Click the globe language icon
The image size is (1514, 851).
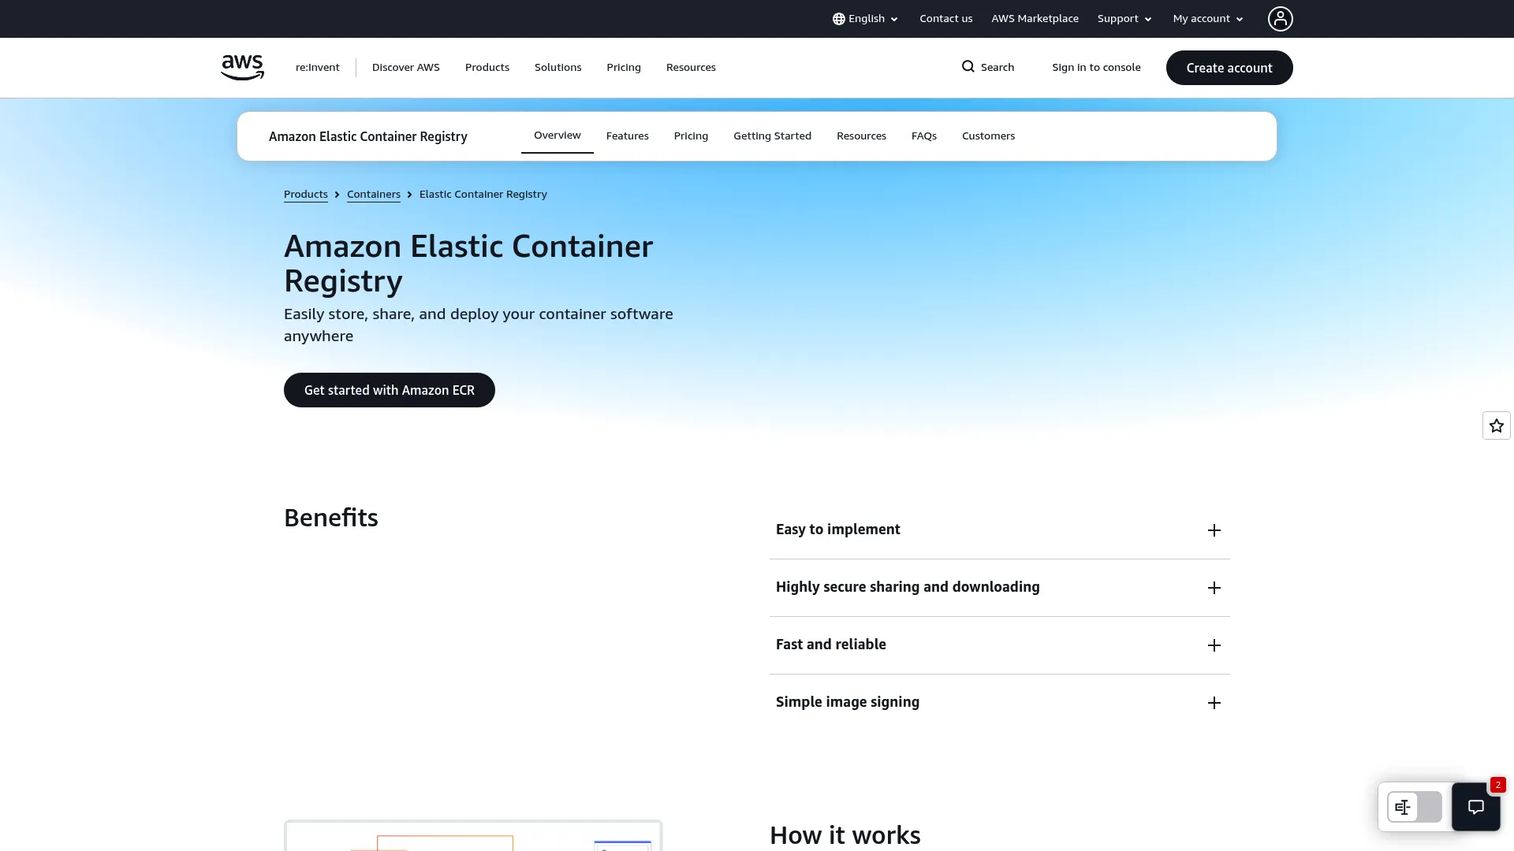click(x=839, y=19)
